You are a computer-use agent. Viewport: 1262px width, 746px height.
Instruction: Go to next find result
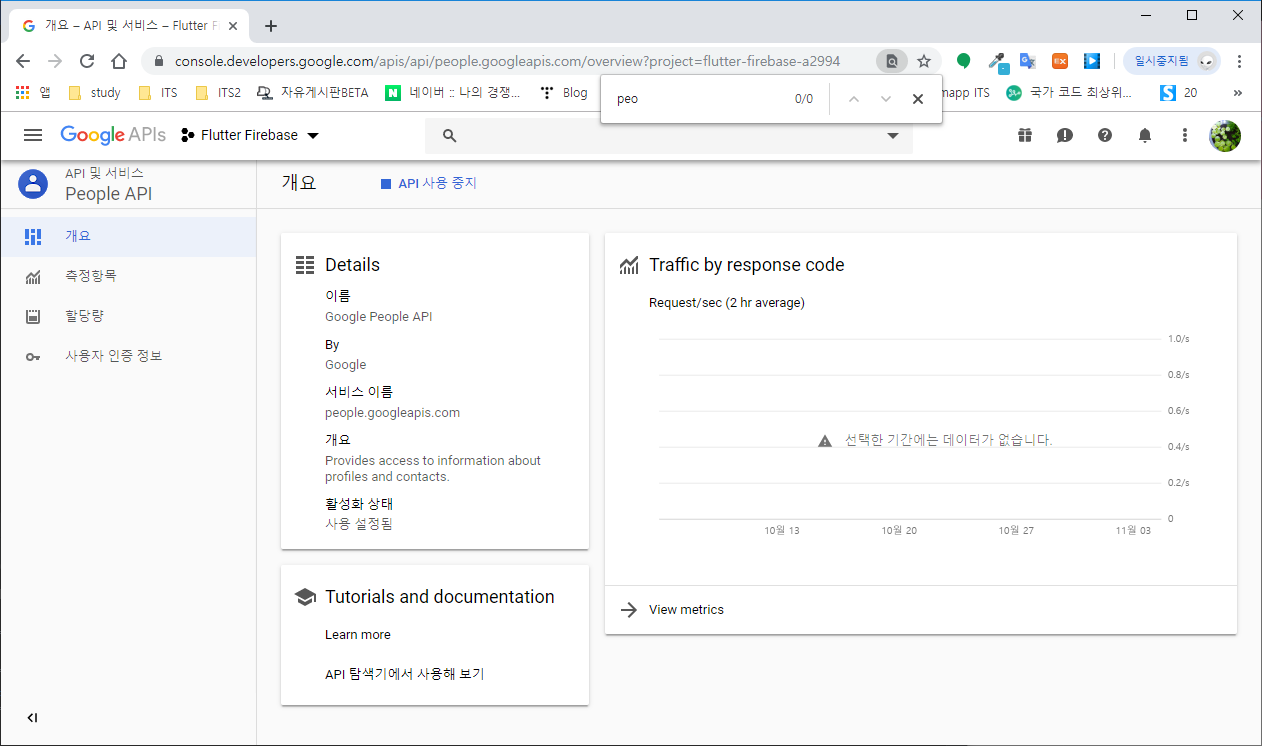point(885,99)
